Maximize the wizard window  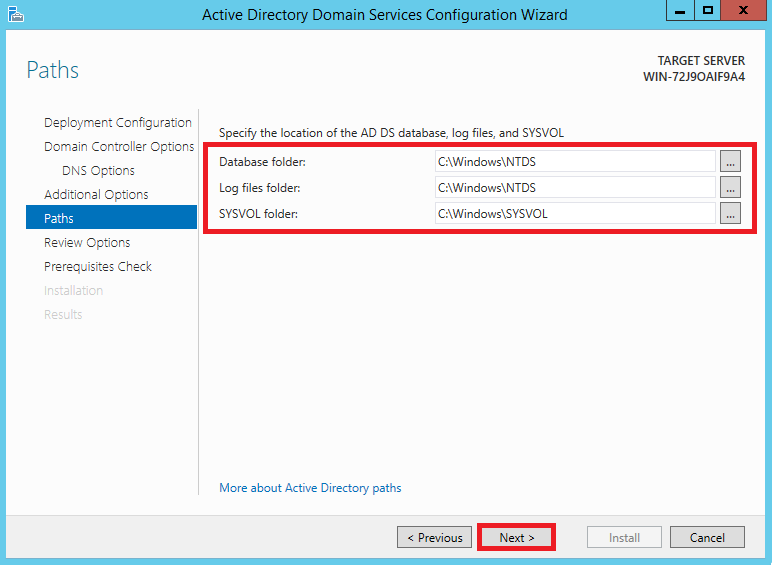tap(708, 10)
